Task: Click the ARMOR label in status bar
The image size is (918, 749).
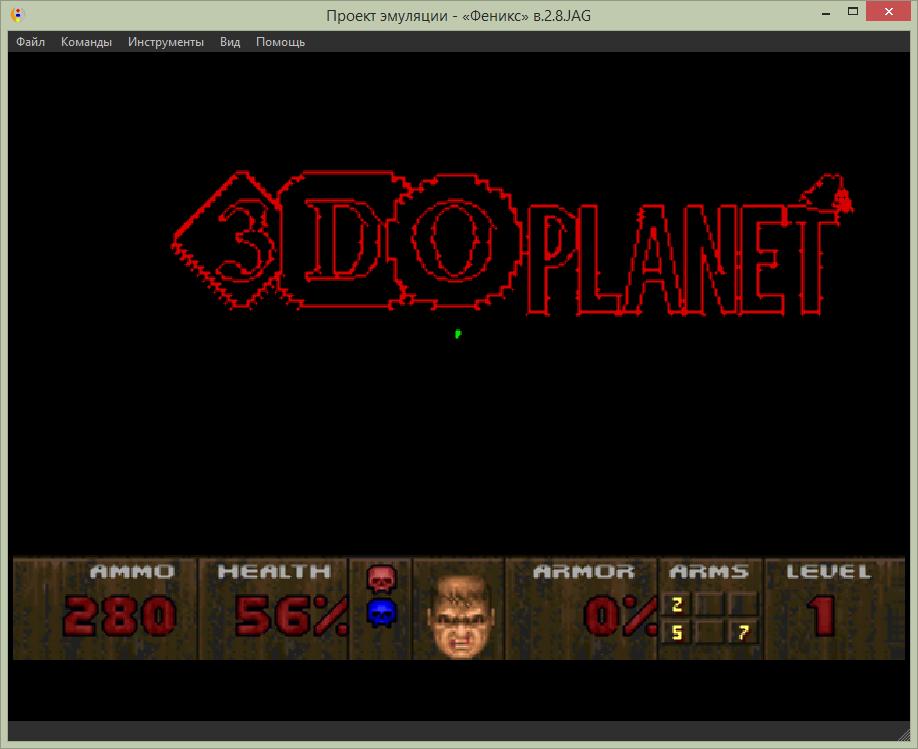Action: point(584,572)
